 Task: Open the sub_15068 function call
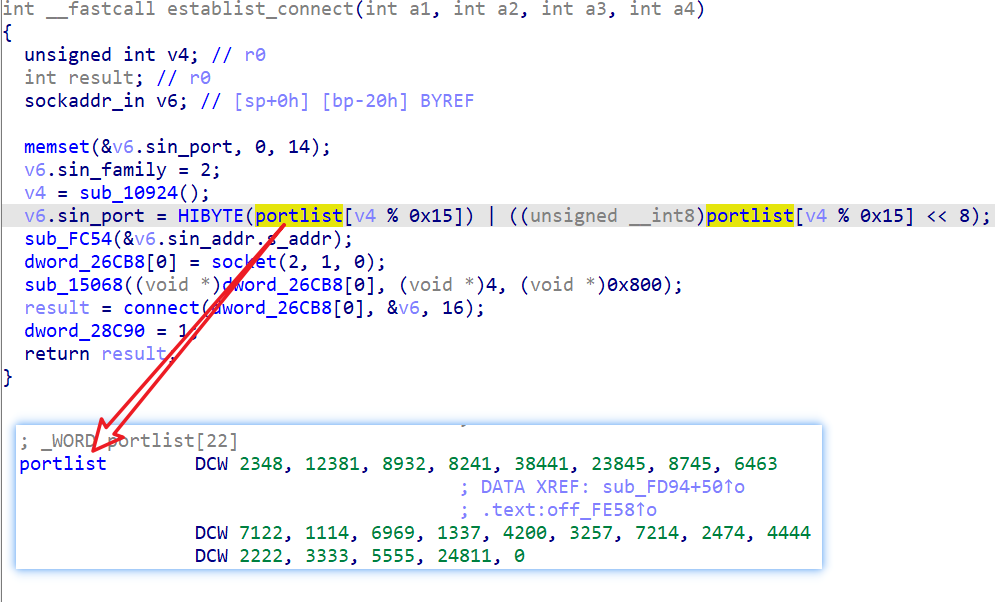73,285
